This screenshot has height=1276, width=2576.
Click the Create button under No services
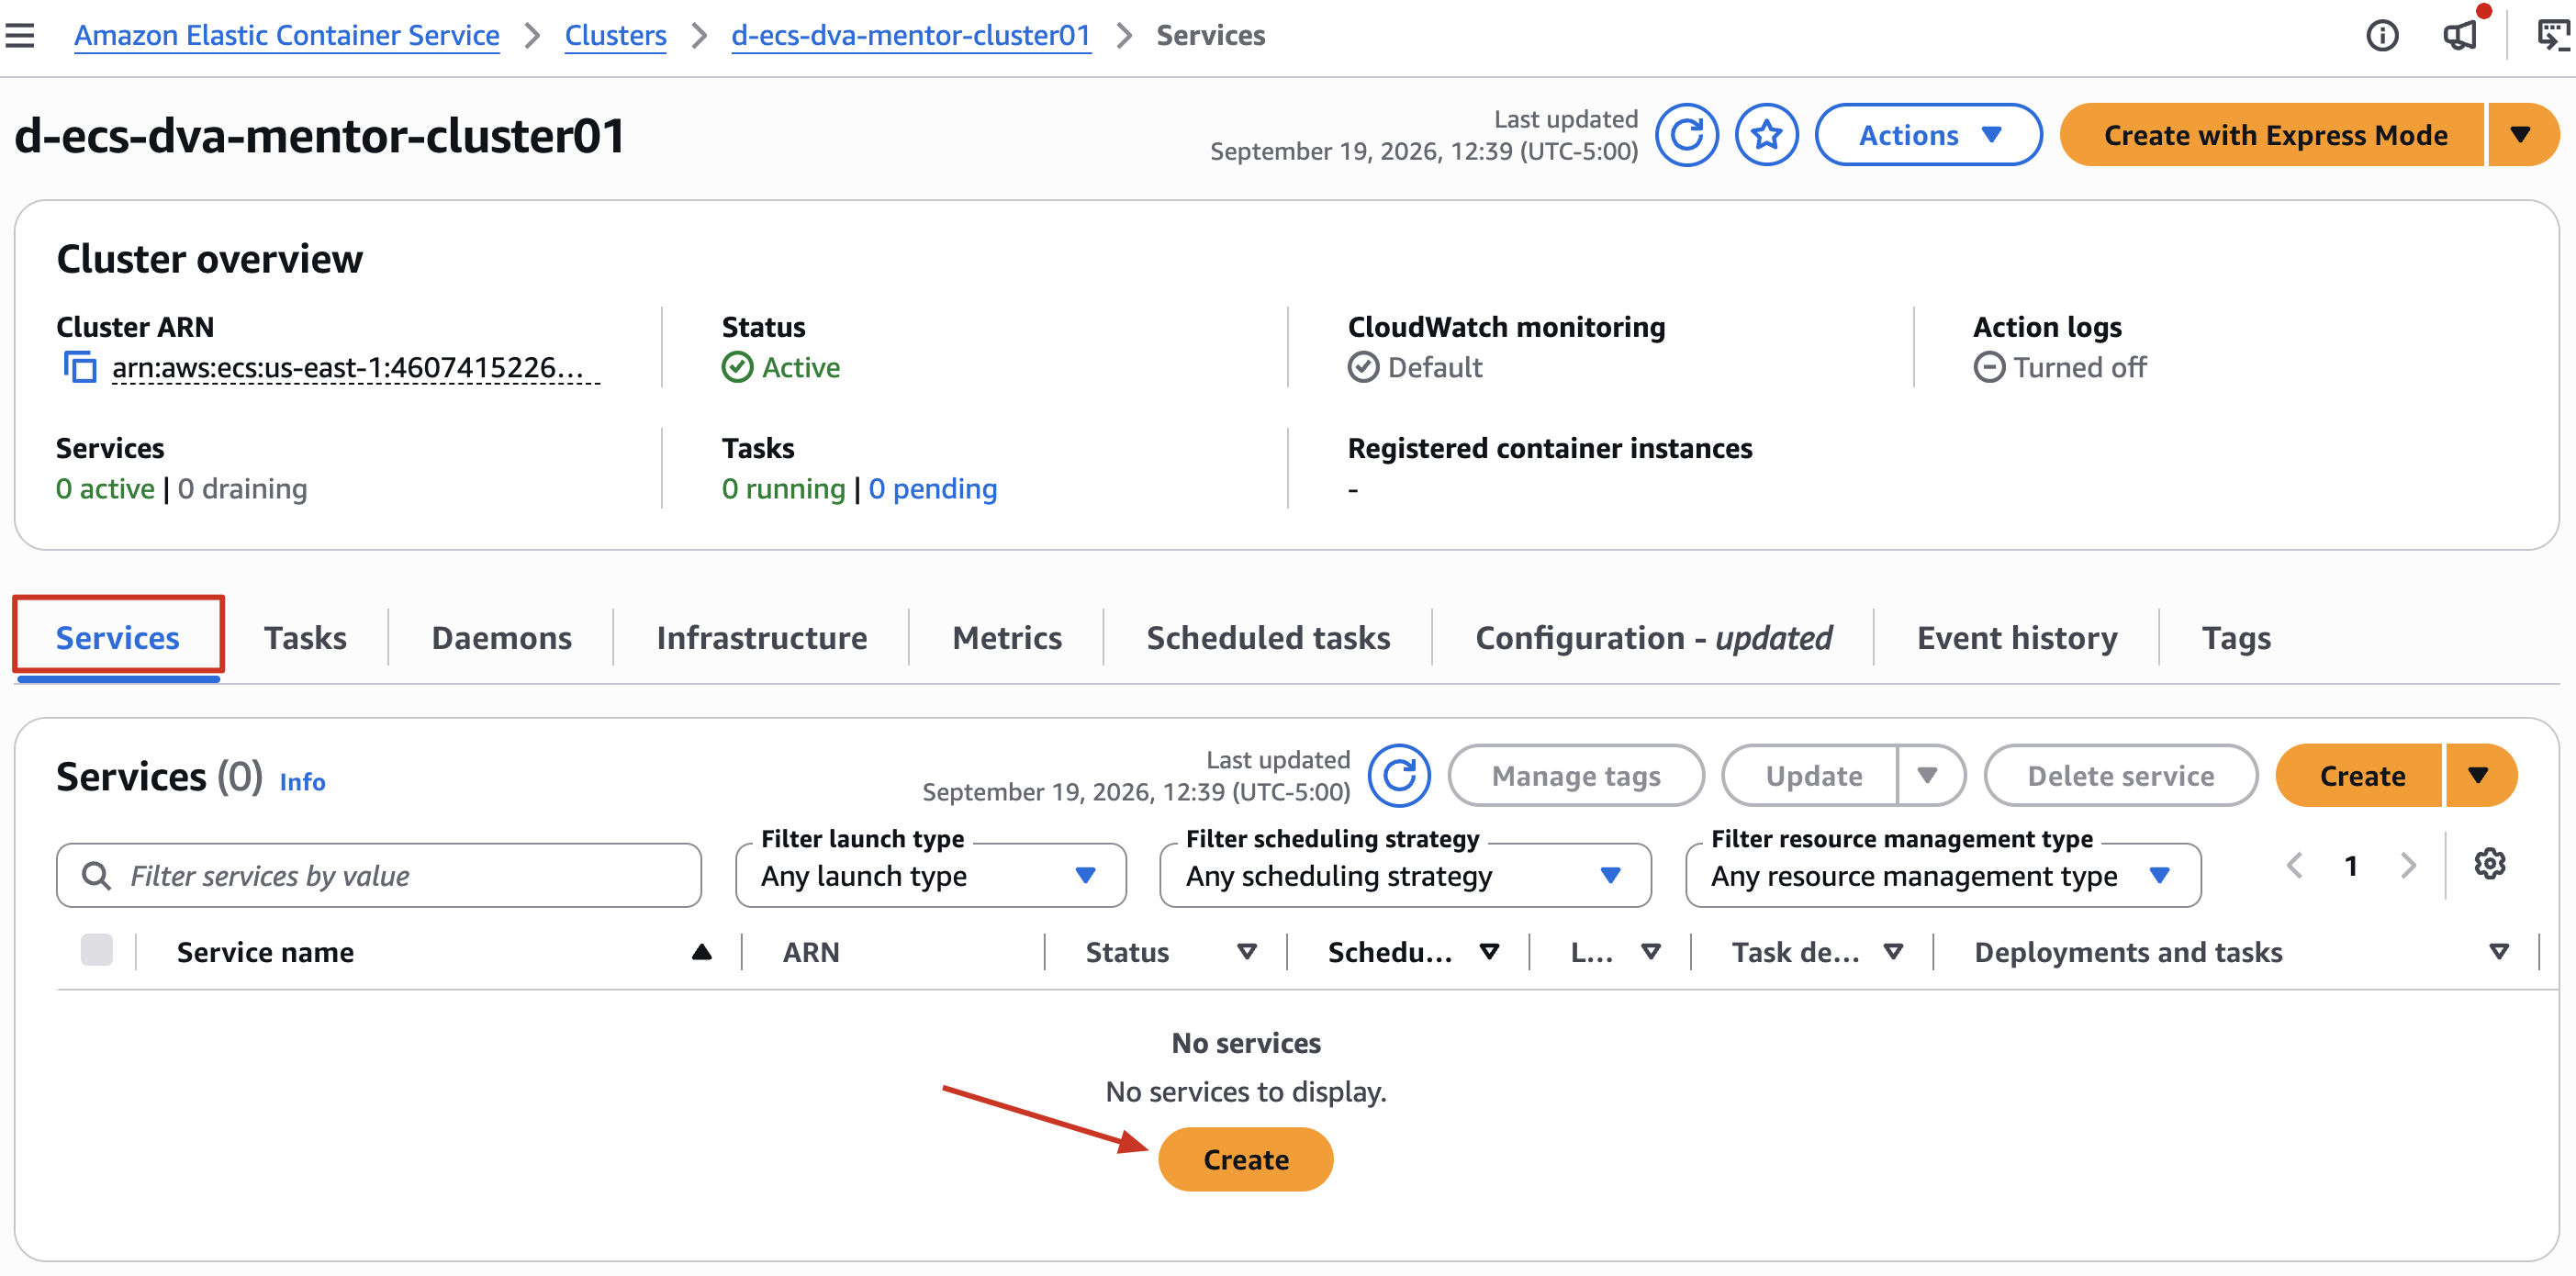[1245, 1159]
